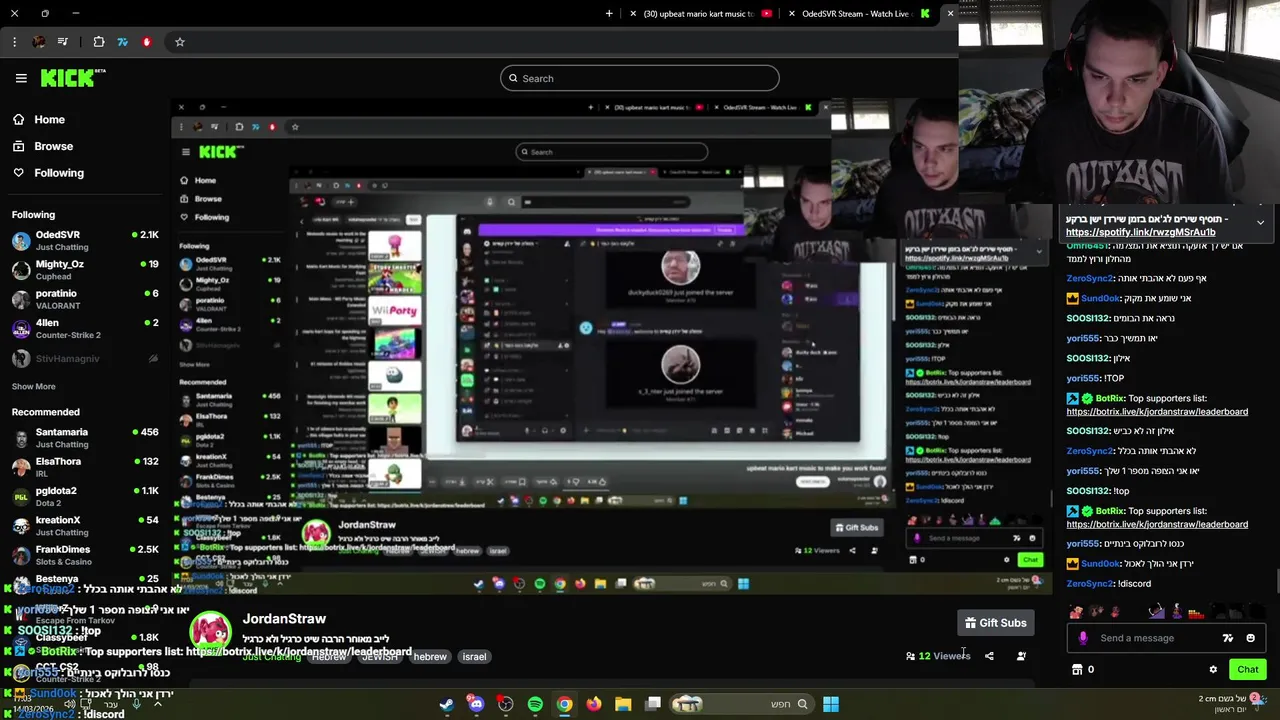
Task: Open Firefox from the taskbar
Action: pyautogui.click(x=594, y=704)
